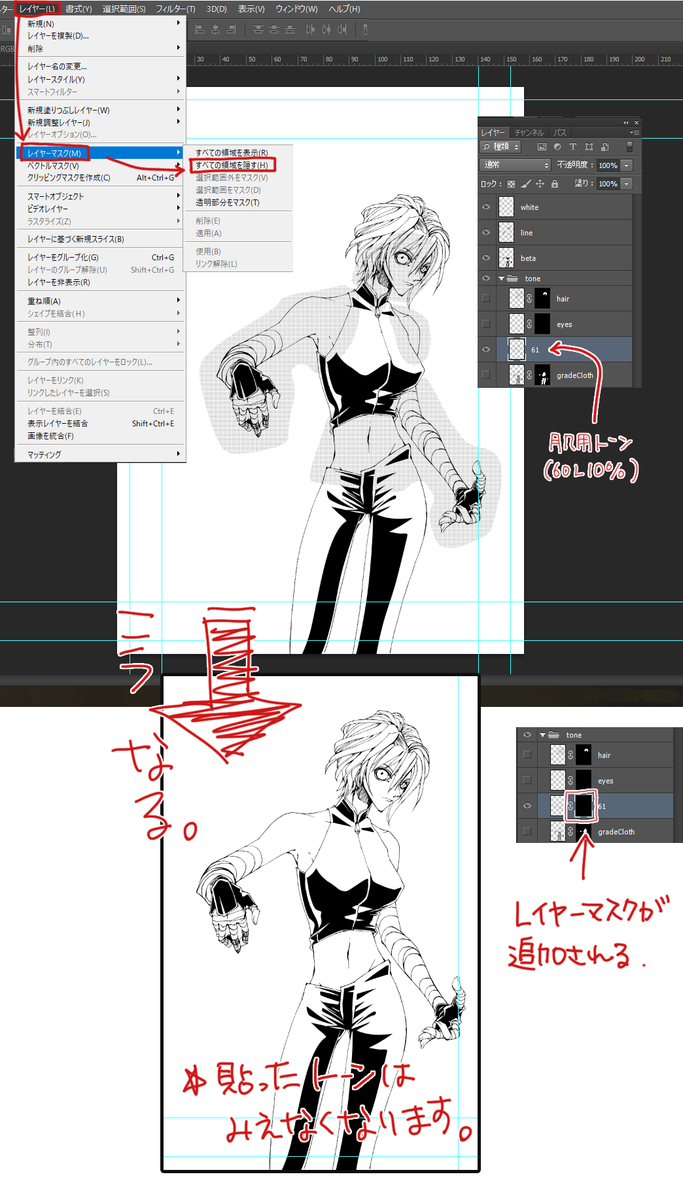Open blend mode dropdown (通常)

pos(515,165)
